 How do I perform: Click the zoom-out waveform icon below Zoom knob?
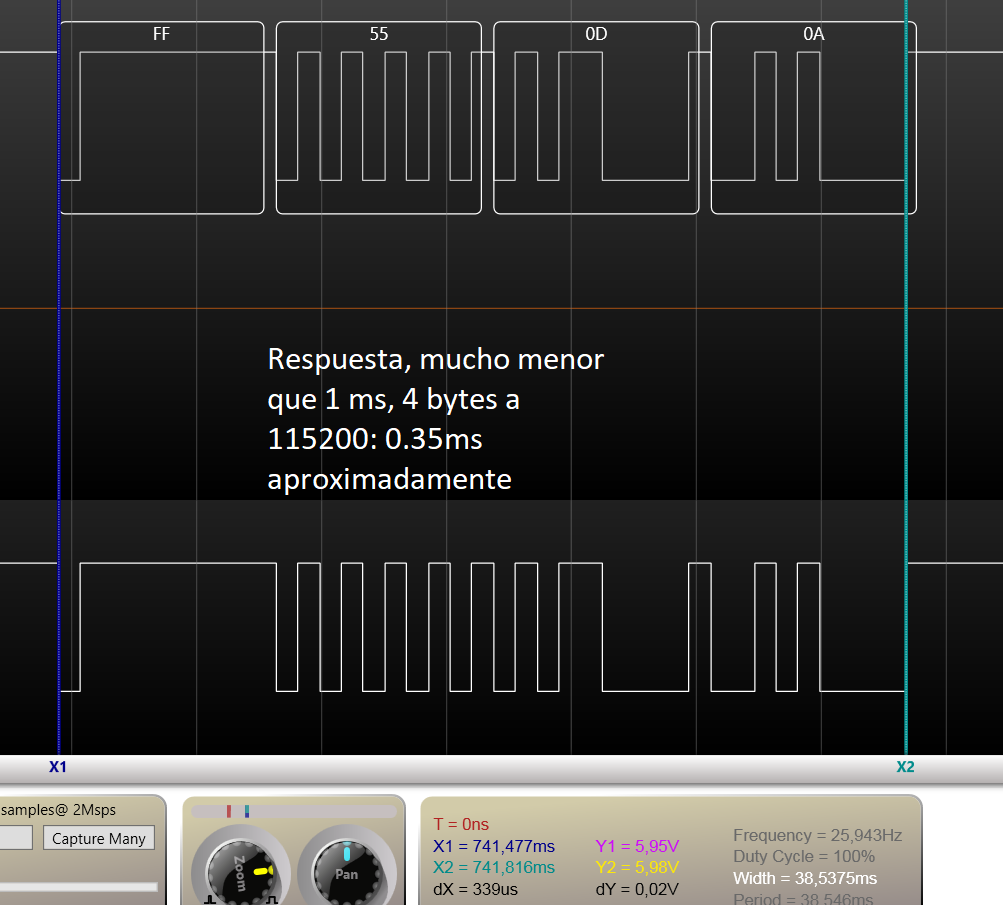tap(210, 901)
